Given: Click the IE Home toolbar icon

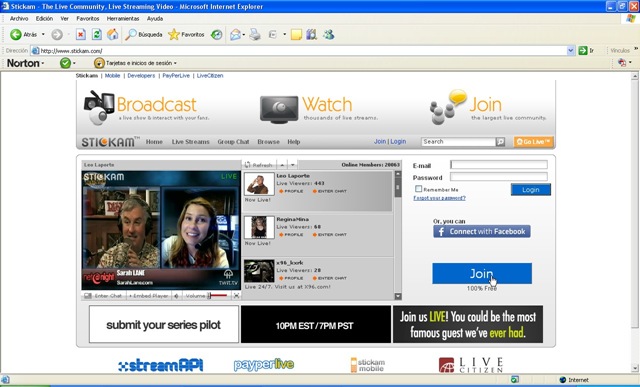Looking at the screenshot, I should point(112,35).
